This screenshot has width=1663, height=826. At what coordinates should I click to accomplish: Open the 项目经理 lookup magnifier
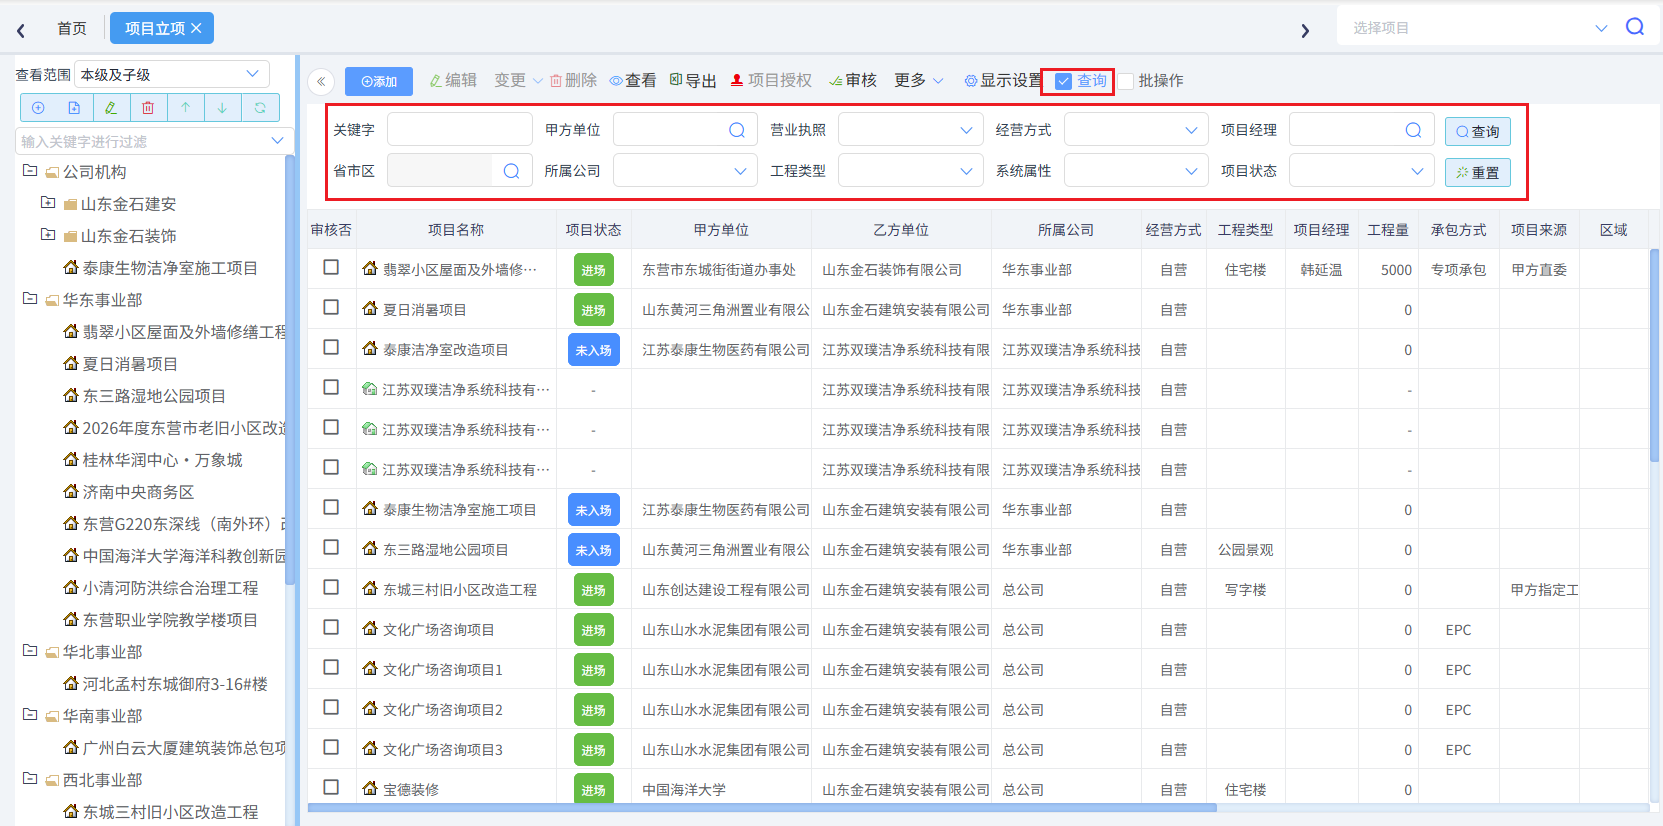coord(1413,130)
